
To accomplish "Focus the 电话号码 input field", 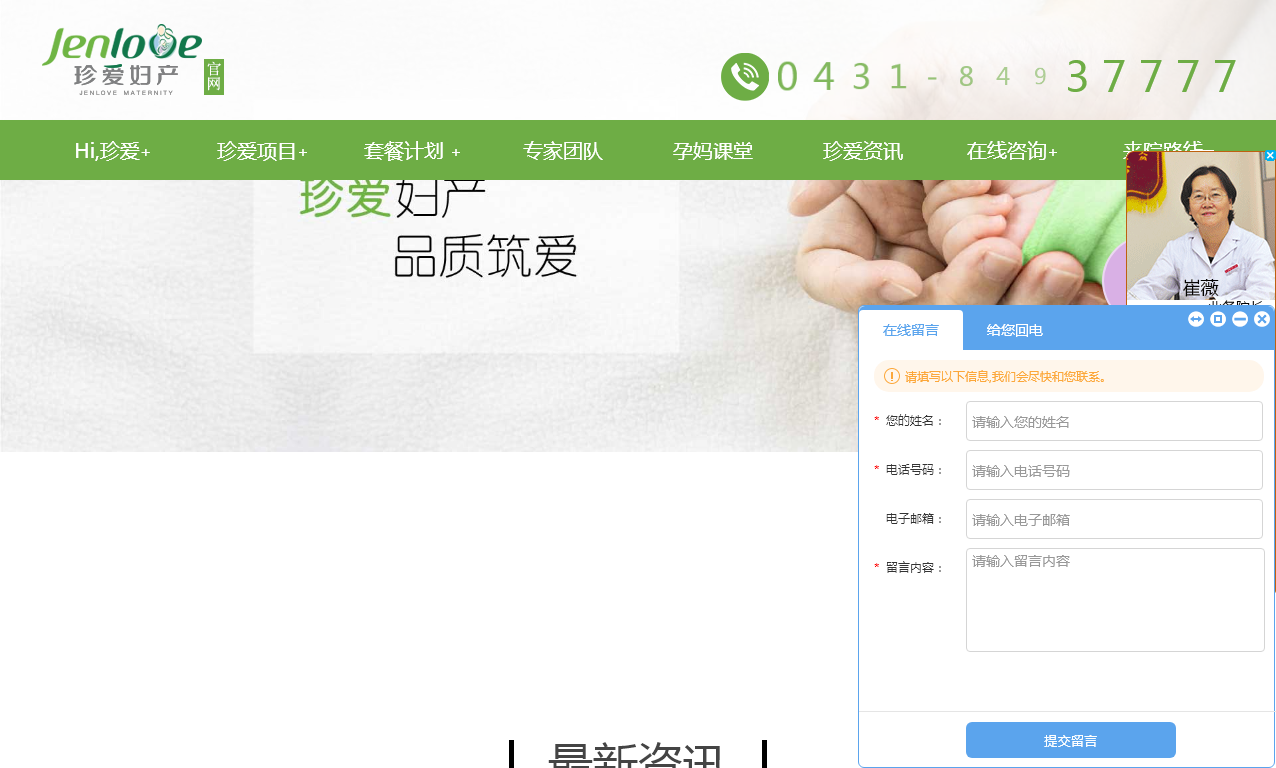I will point(1114,470).
